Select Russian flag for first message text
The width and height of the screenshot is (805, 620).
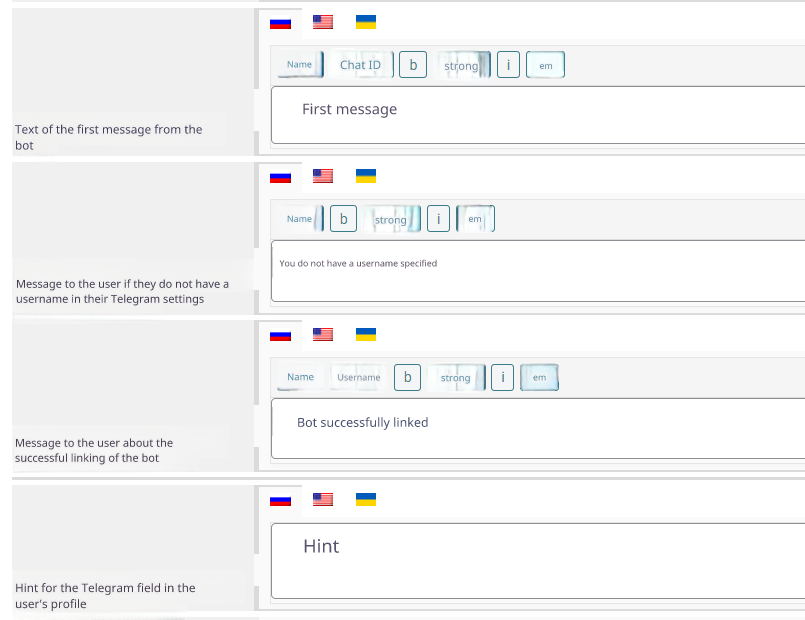[280, 22]
